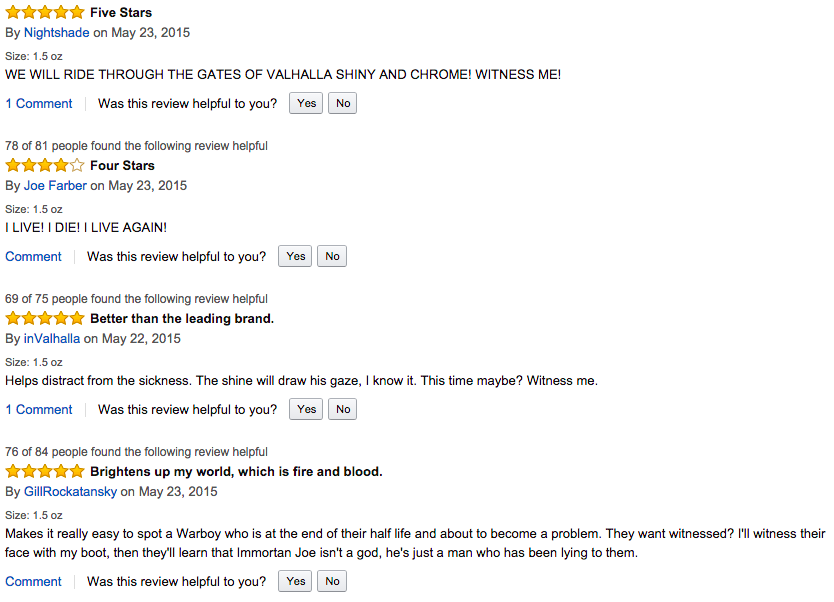Mark Joe Farber's review as helpful with Yes
Viewport: 834px width, 602px height.
[x=295, y=256]
